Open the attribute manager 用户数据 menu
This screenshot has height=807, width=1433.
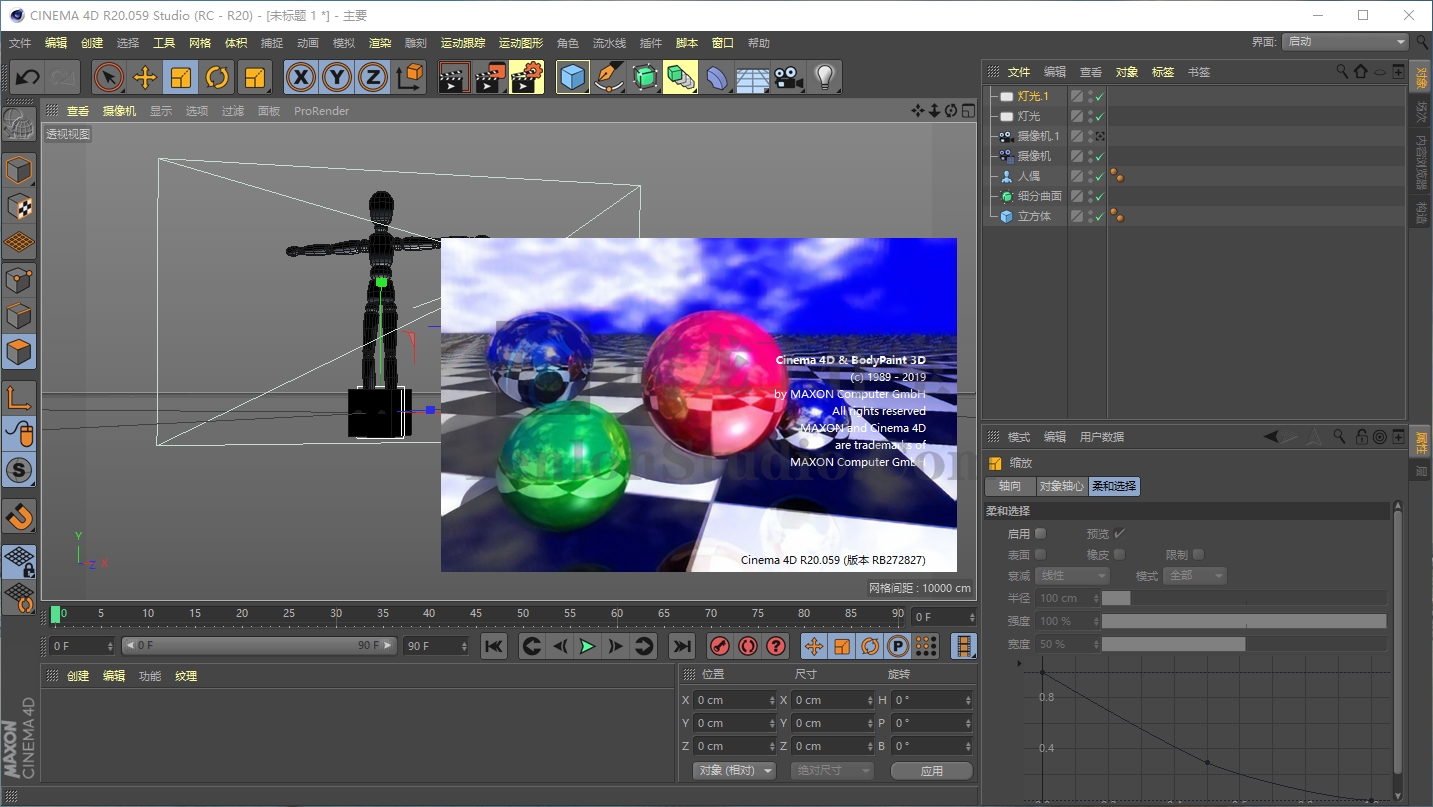pos(1102,437)
